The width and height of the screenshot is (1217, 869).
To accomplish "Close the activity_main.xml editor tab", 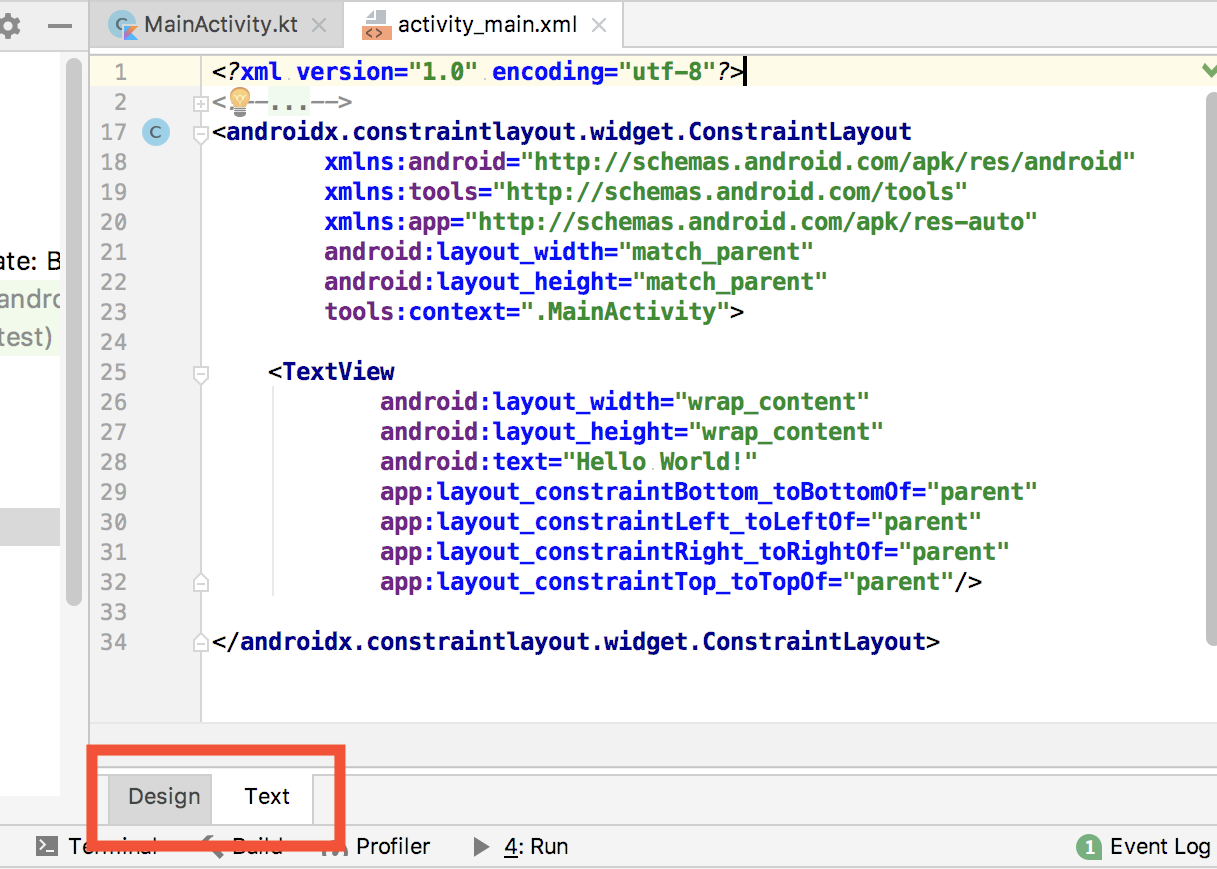I will pyautogui.click(x=600, y=24).
